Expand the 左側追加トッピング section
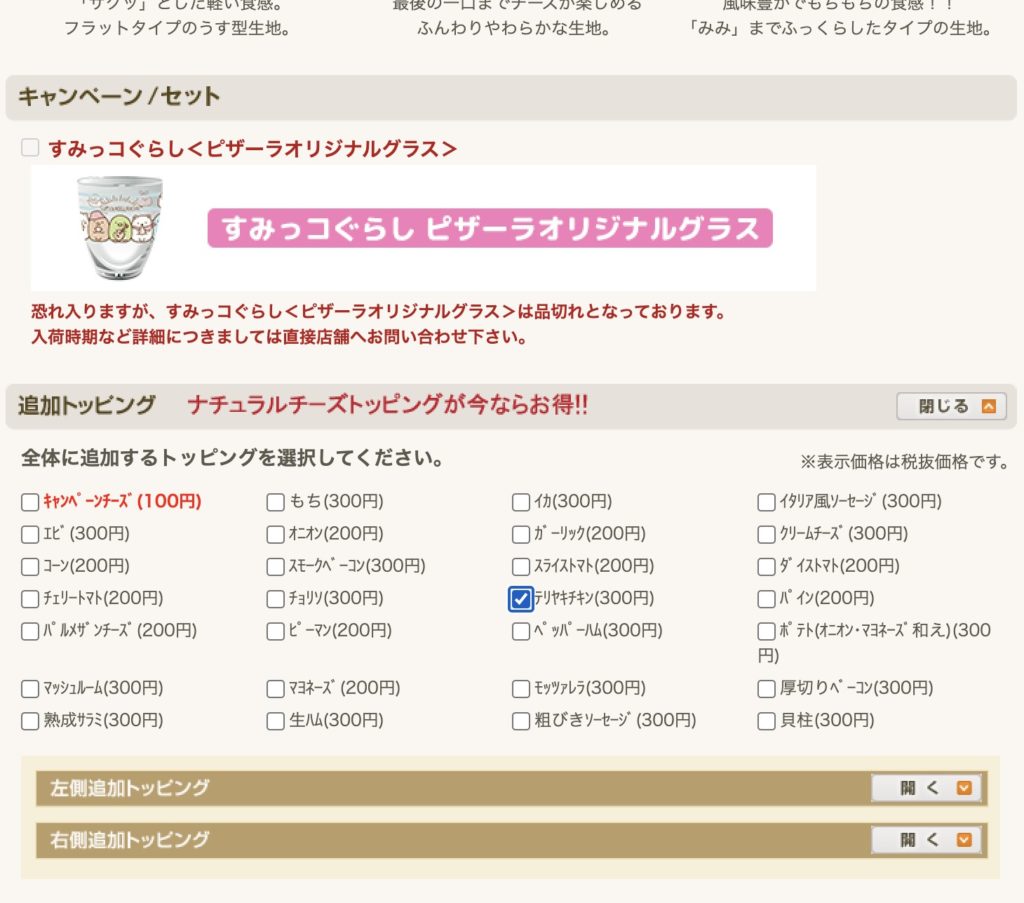Viewport: 1024px width, 903px height. click(925, 788)
